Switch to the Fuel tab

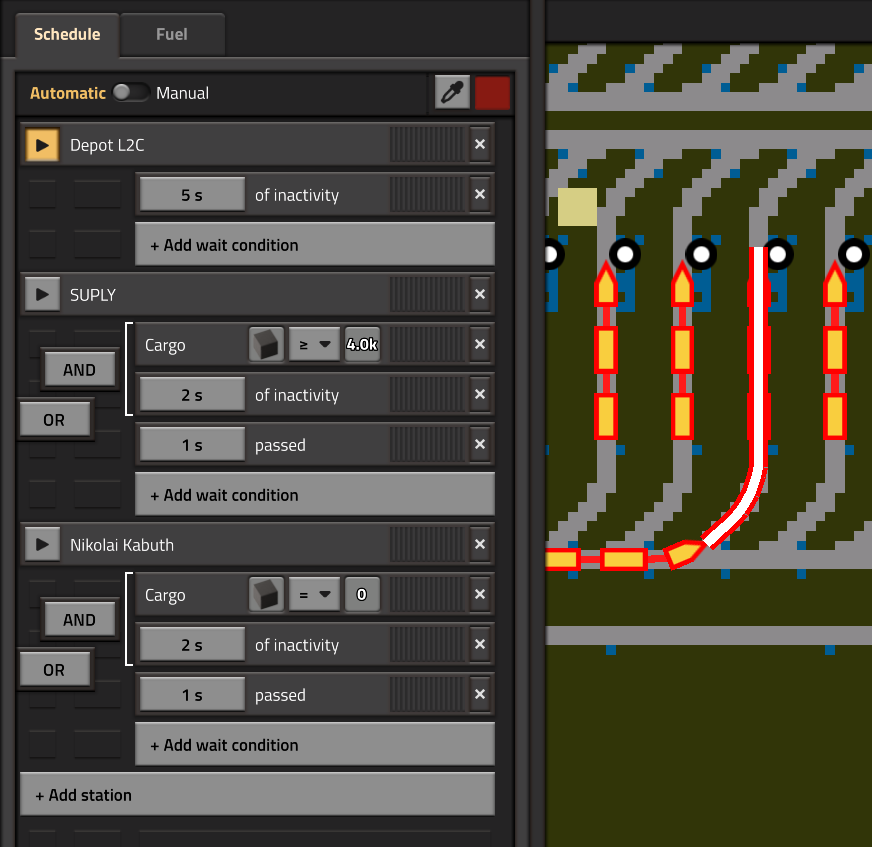pyautogui.click(x=171, y=34)
